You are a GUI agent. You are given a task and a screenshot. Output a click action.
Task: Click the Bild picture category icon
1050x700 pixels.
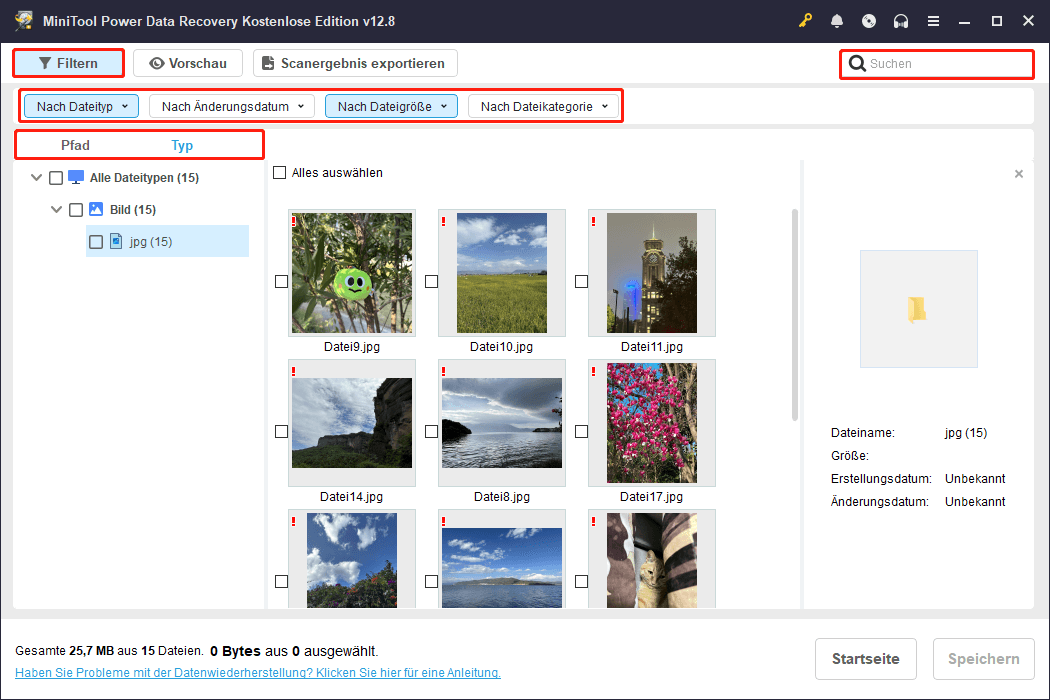[x=96, y=210]
